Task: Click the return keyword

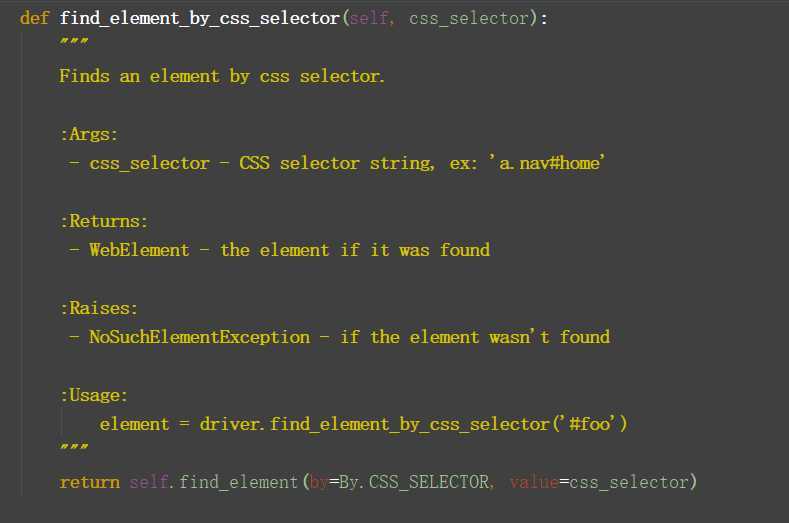Action: (90, 483)
